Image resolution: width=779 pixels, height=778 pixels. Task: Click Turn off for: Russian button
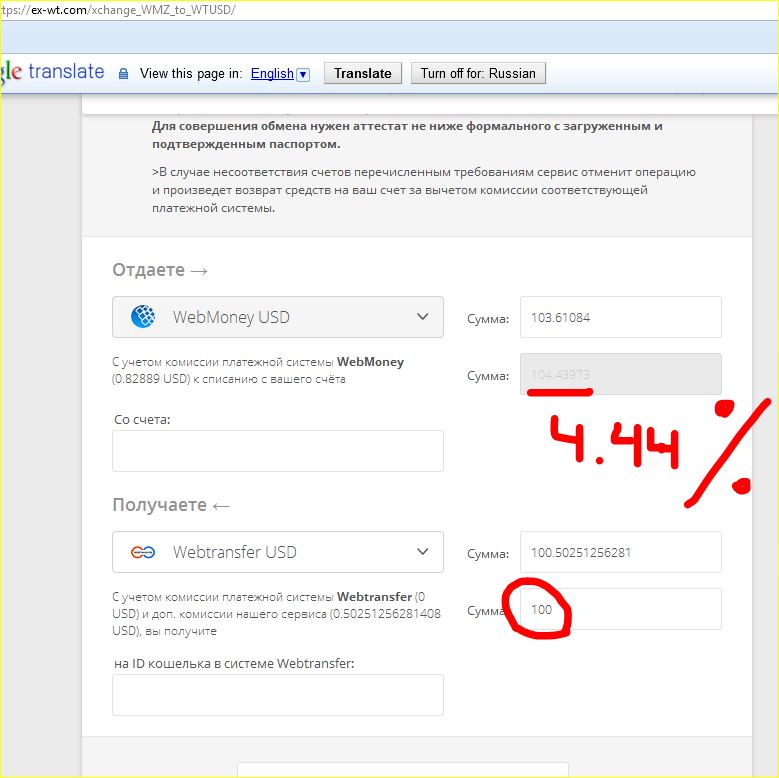pyautogui.click(x=478, y=73)
